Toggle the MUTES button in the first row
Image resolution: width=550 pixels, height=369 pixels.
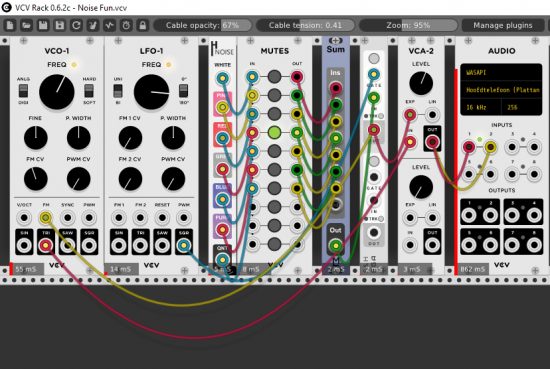[274, 76]
